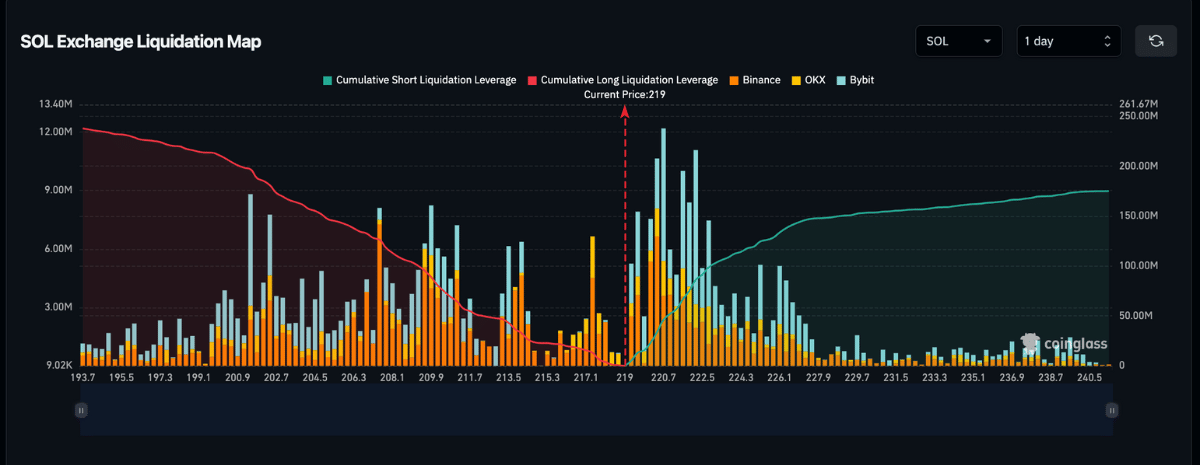This screenshot has width=1200, height=465.
Task: Click the left range handle pause icon
Action: point(81,410)
